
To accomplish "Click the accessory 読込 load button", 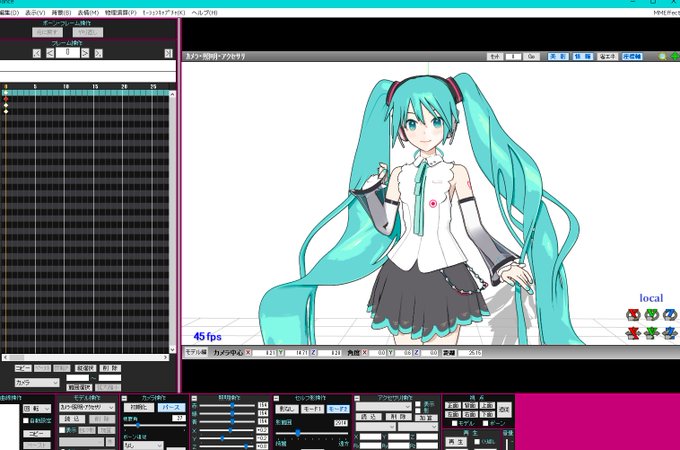I will click(x=369, y=417).
